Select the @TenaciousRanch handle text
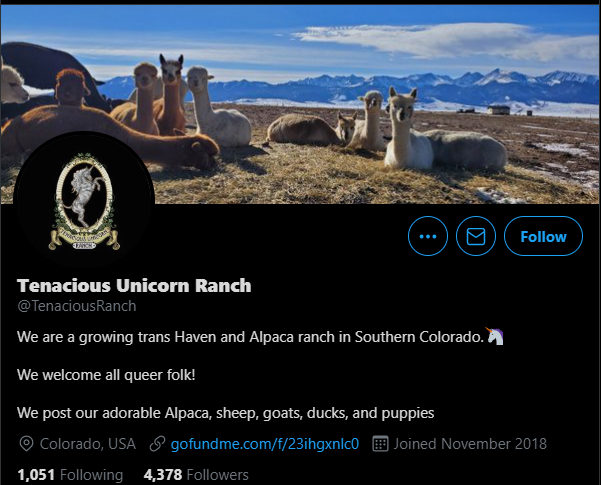 [77, 306]
